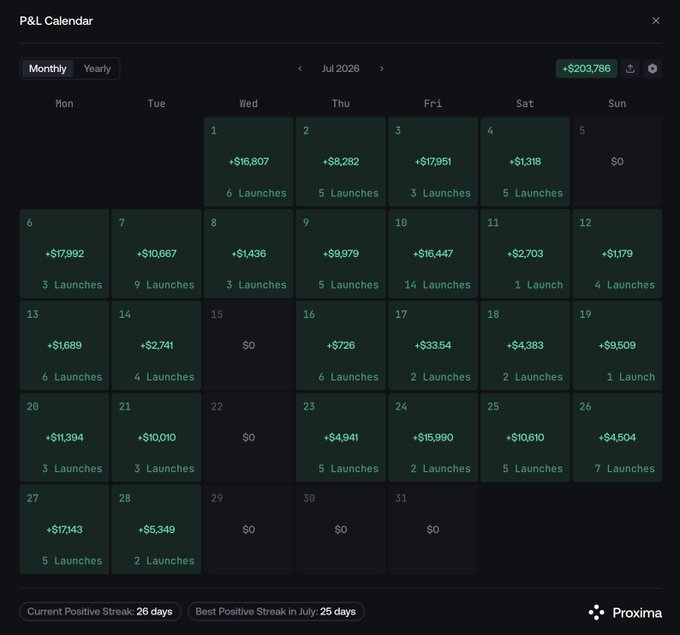Select July 26 cell showing +$4,504

tap(617, 438)
